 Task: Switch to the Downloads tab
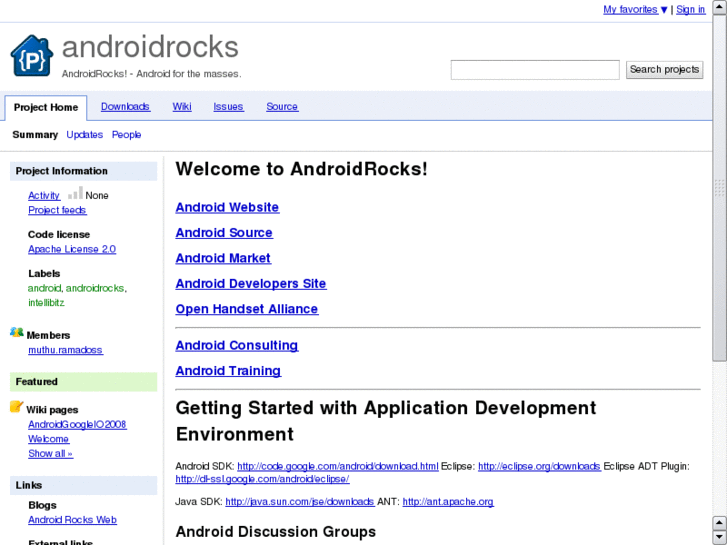(125, 107)
